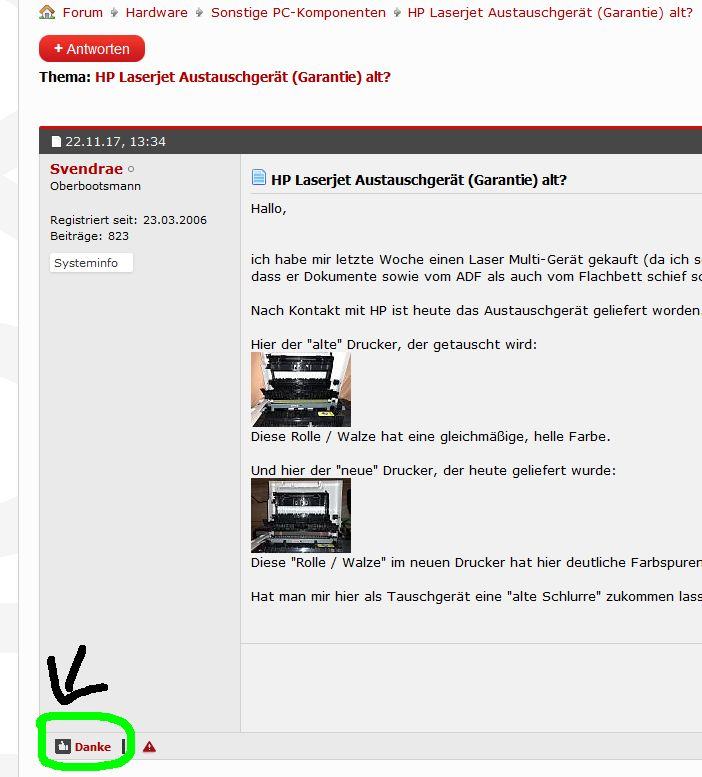Open the Sonstige PC-Komponenten breadcrumb link

coord(298,12)
